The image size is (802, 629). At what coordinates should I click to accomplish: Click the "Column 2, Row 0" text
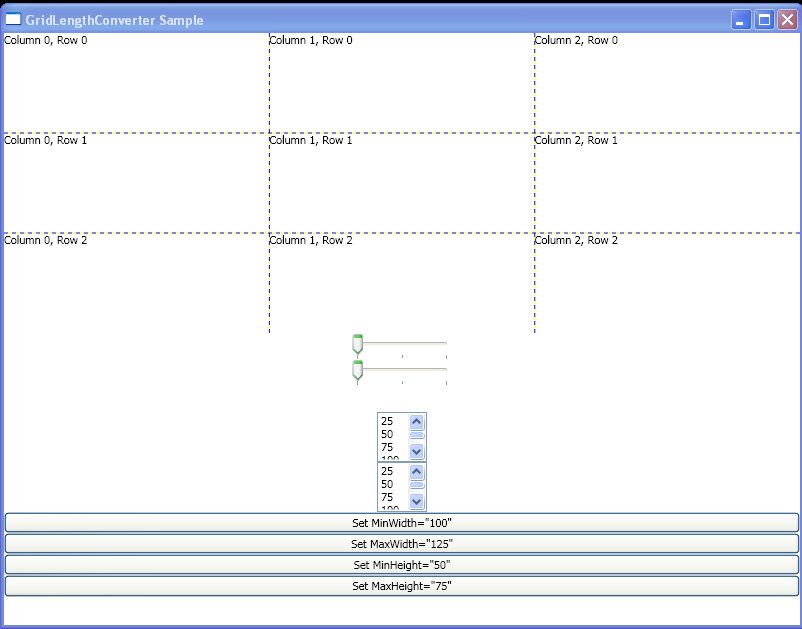click(x=576, y=40)
